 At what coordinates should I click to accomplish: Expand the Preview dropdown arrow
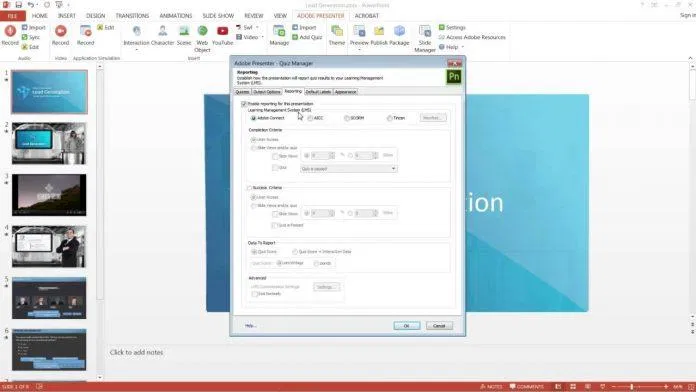[359, 49]
